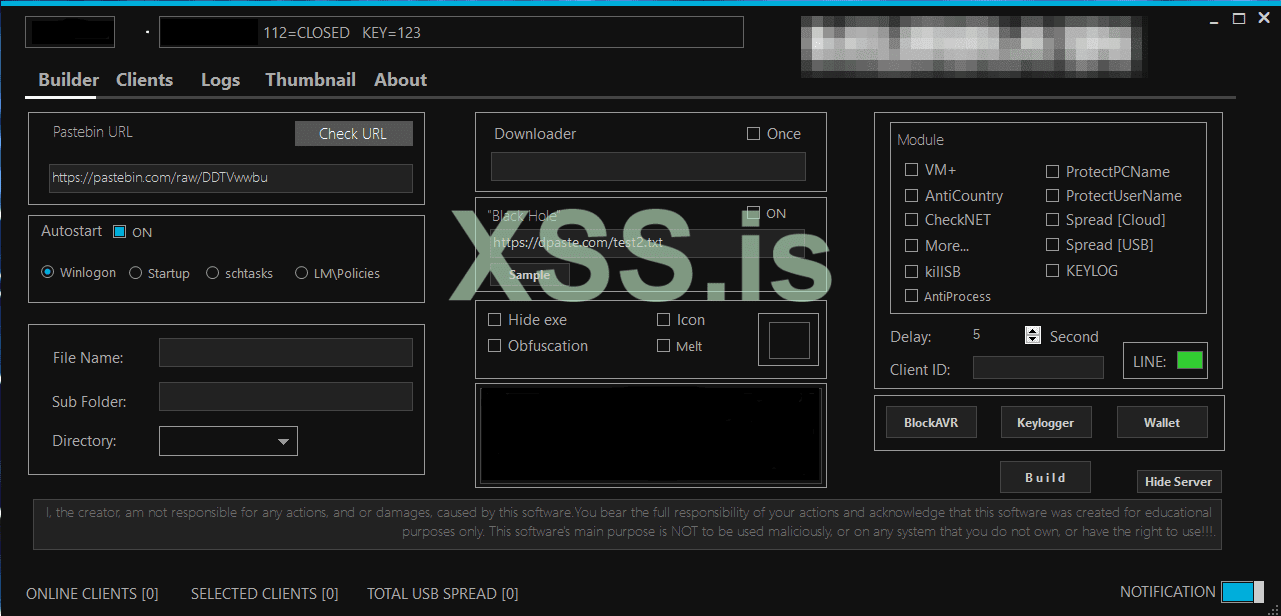The width and height of the screenshot is (1281, 616).
Task: Click the SELECTED CLIENTS [0] status text
Action: pos(264,594)
